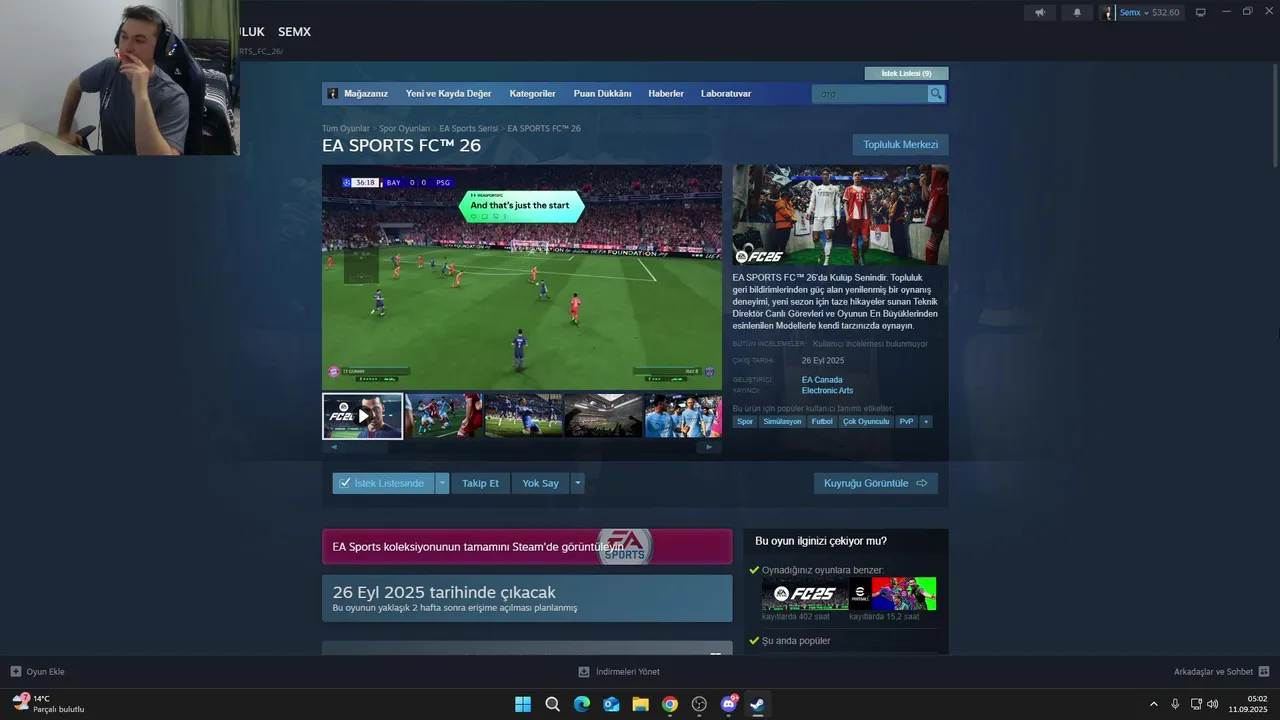Click the FC26 capsule header image

click(840, 215)
